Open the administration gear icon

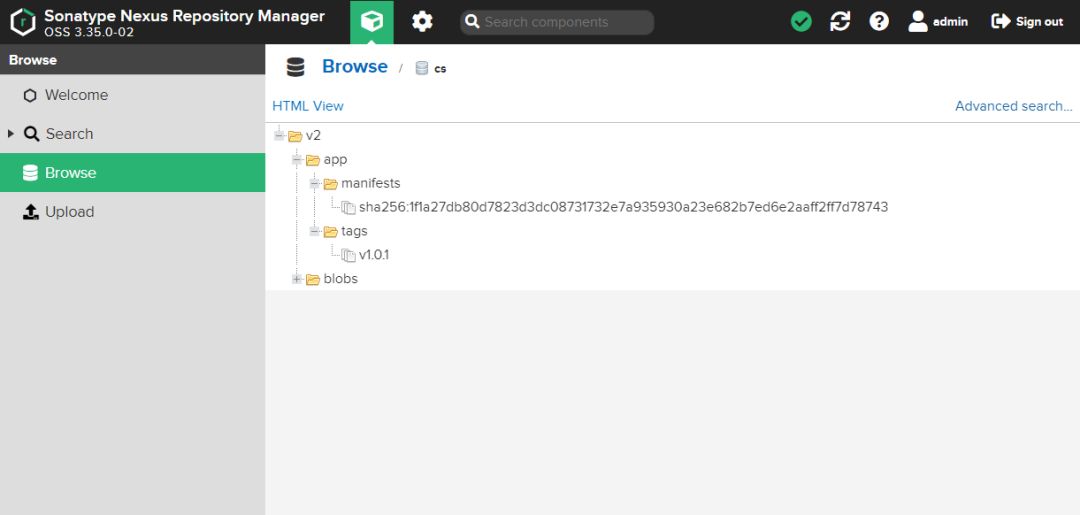click(422, 22)
